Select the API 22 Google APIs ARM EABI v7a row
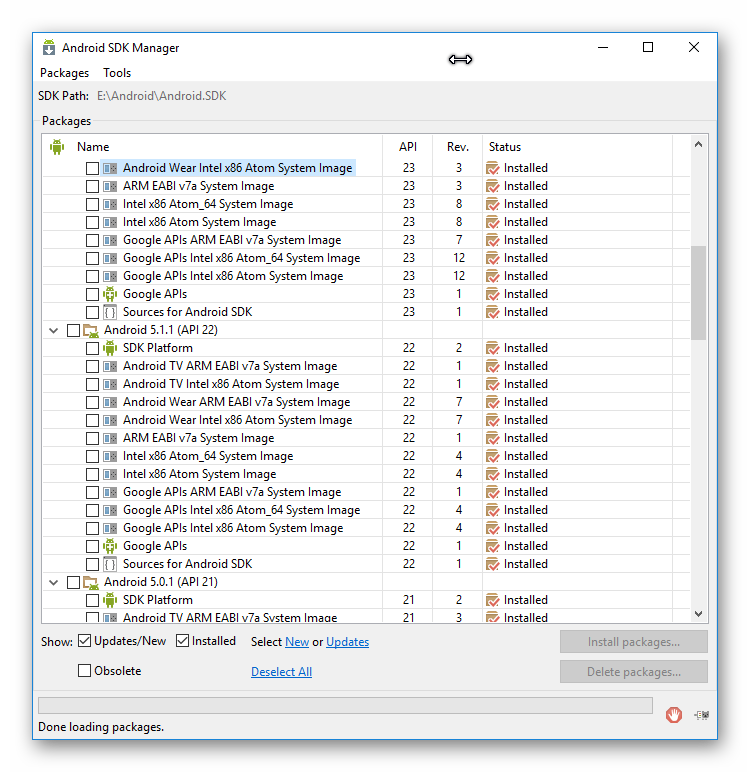750x772 pixels. pos(366,492)
